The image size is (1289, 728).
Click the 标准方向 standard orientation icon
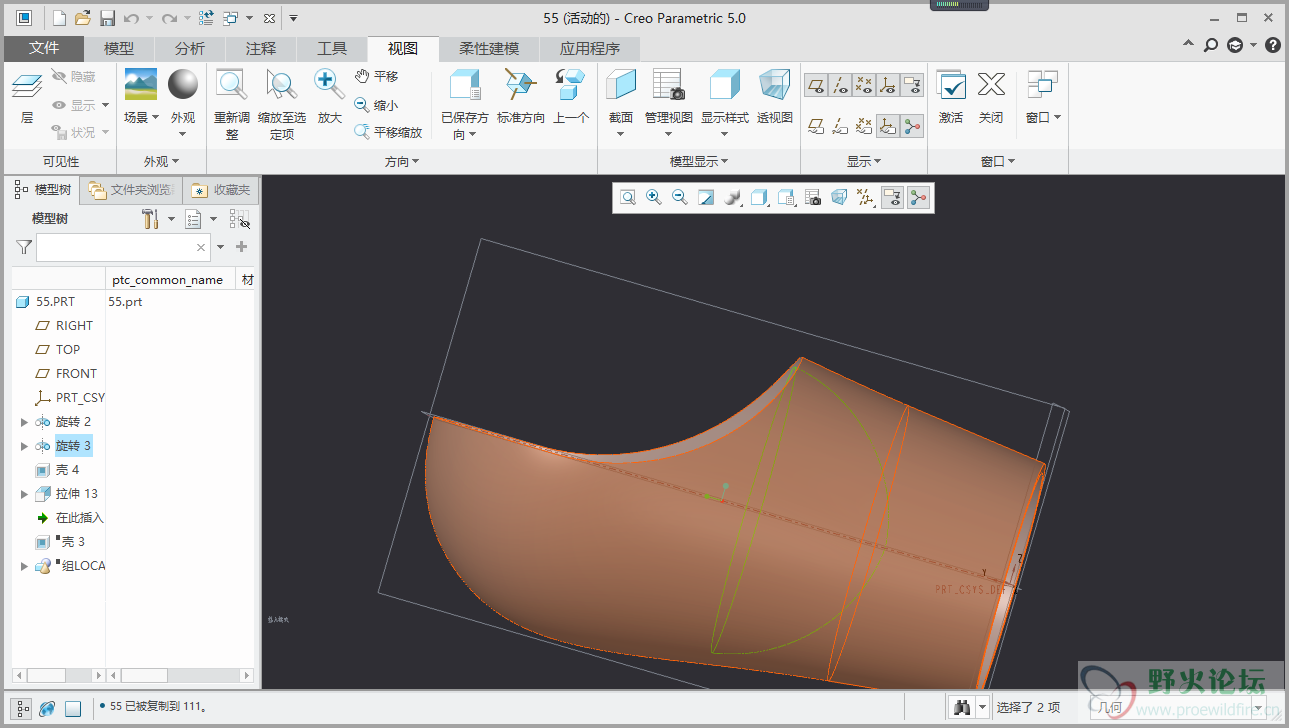coord(520,84)
